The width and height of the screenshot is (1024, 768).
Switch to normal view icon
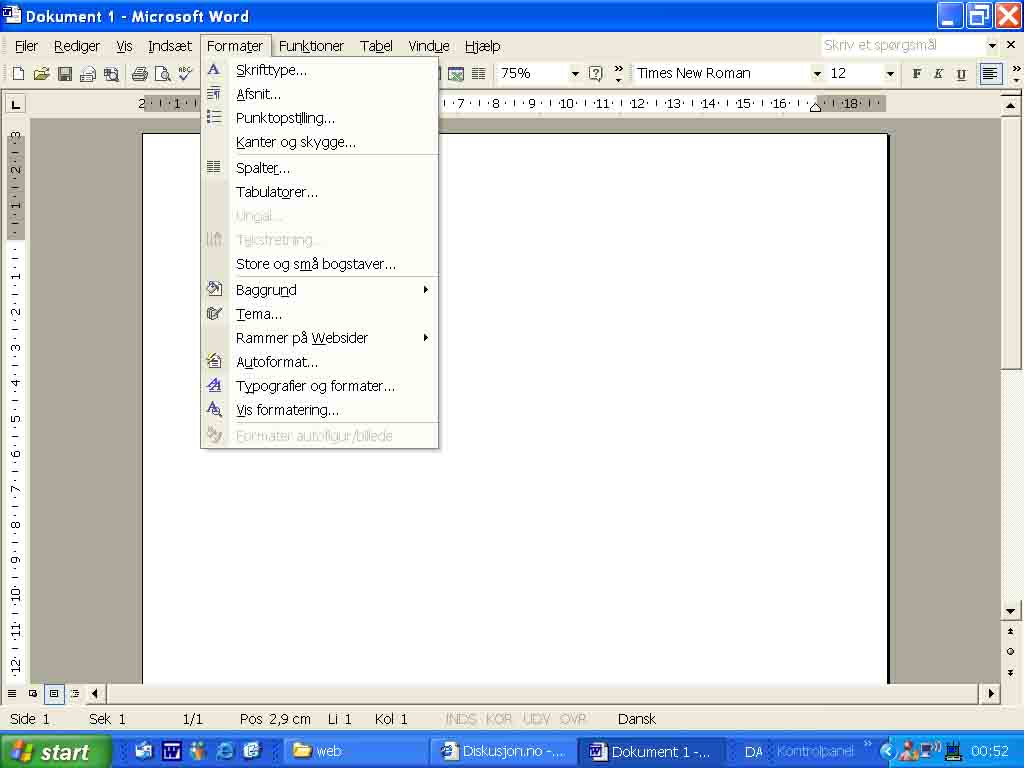(12, 694)
